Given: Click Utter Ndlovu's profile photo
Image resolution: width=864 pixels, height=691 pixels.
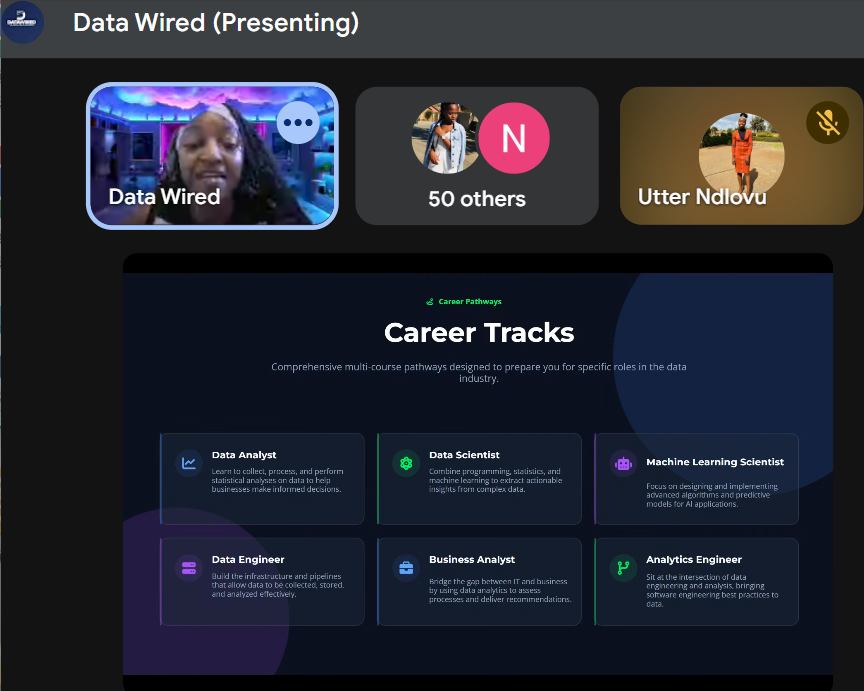Looking at the screenshot, I should click(742, 155).
